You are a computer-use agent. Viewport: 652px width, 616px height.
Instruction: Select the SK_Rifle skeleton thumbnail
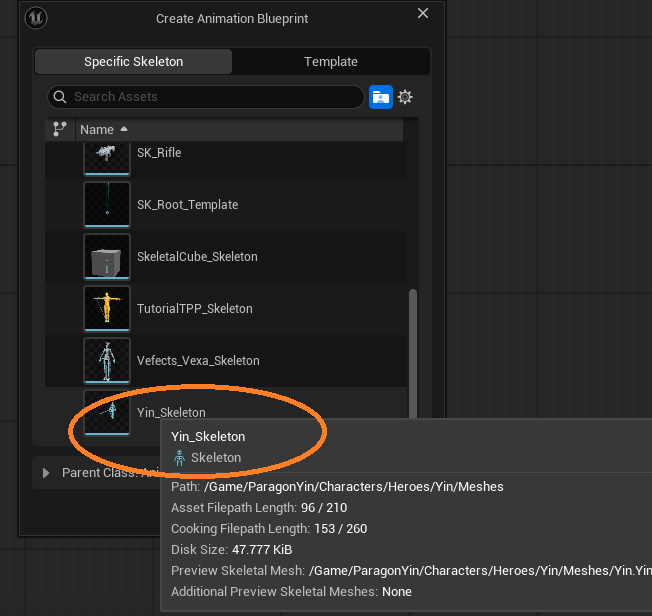tap(107, 153)
